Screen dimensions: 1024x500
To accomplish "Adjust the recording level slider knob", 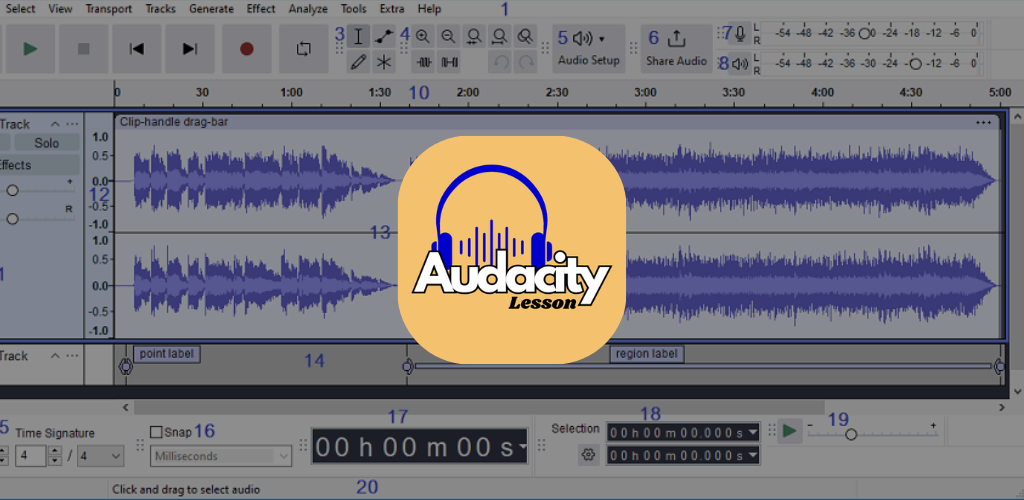I will pos(865,33).
